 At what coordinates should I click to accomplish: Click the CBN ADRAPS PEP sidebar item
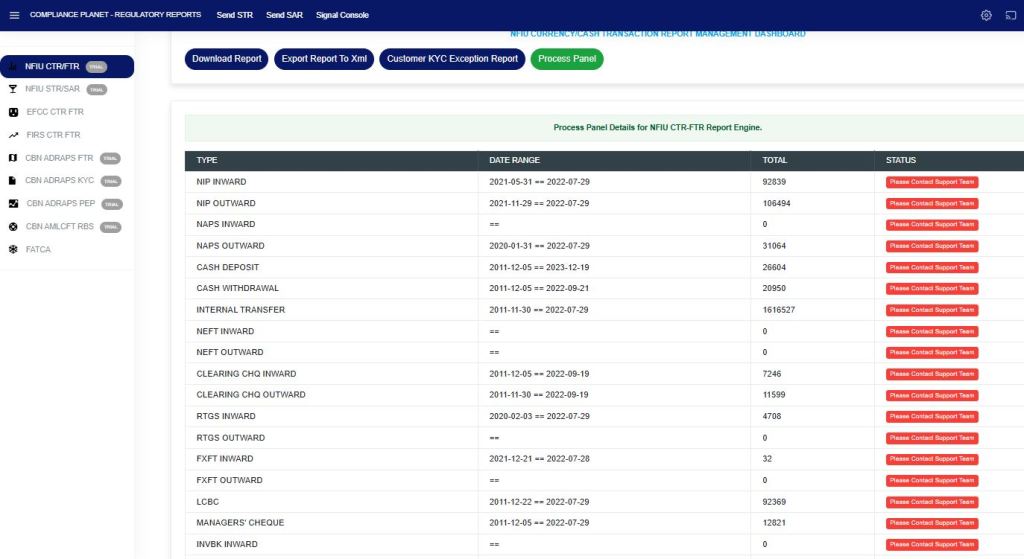click(x=60, y=204)
